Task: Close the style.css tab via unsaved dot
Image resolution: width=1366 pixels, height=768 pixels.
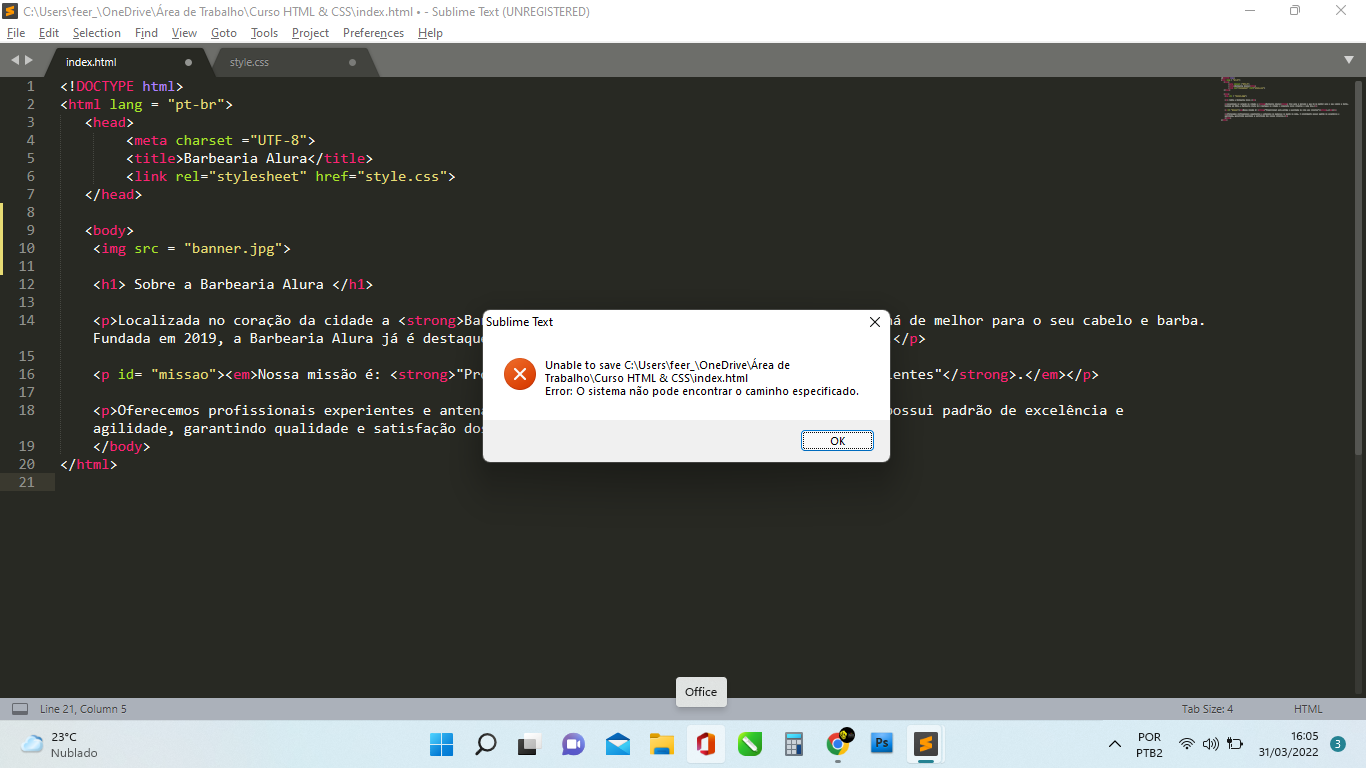Action: 352,62
